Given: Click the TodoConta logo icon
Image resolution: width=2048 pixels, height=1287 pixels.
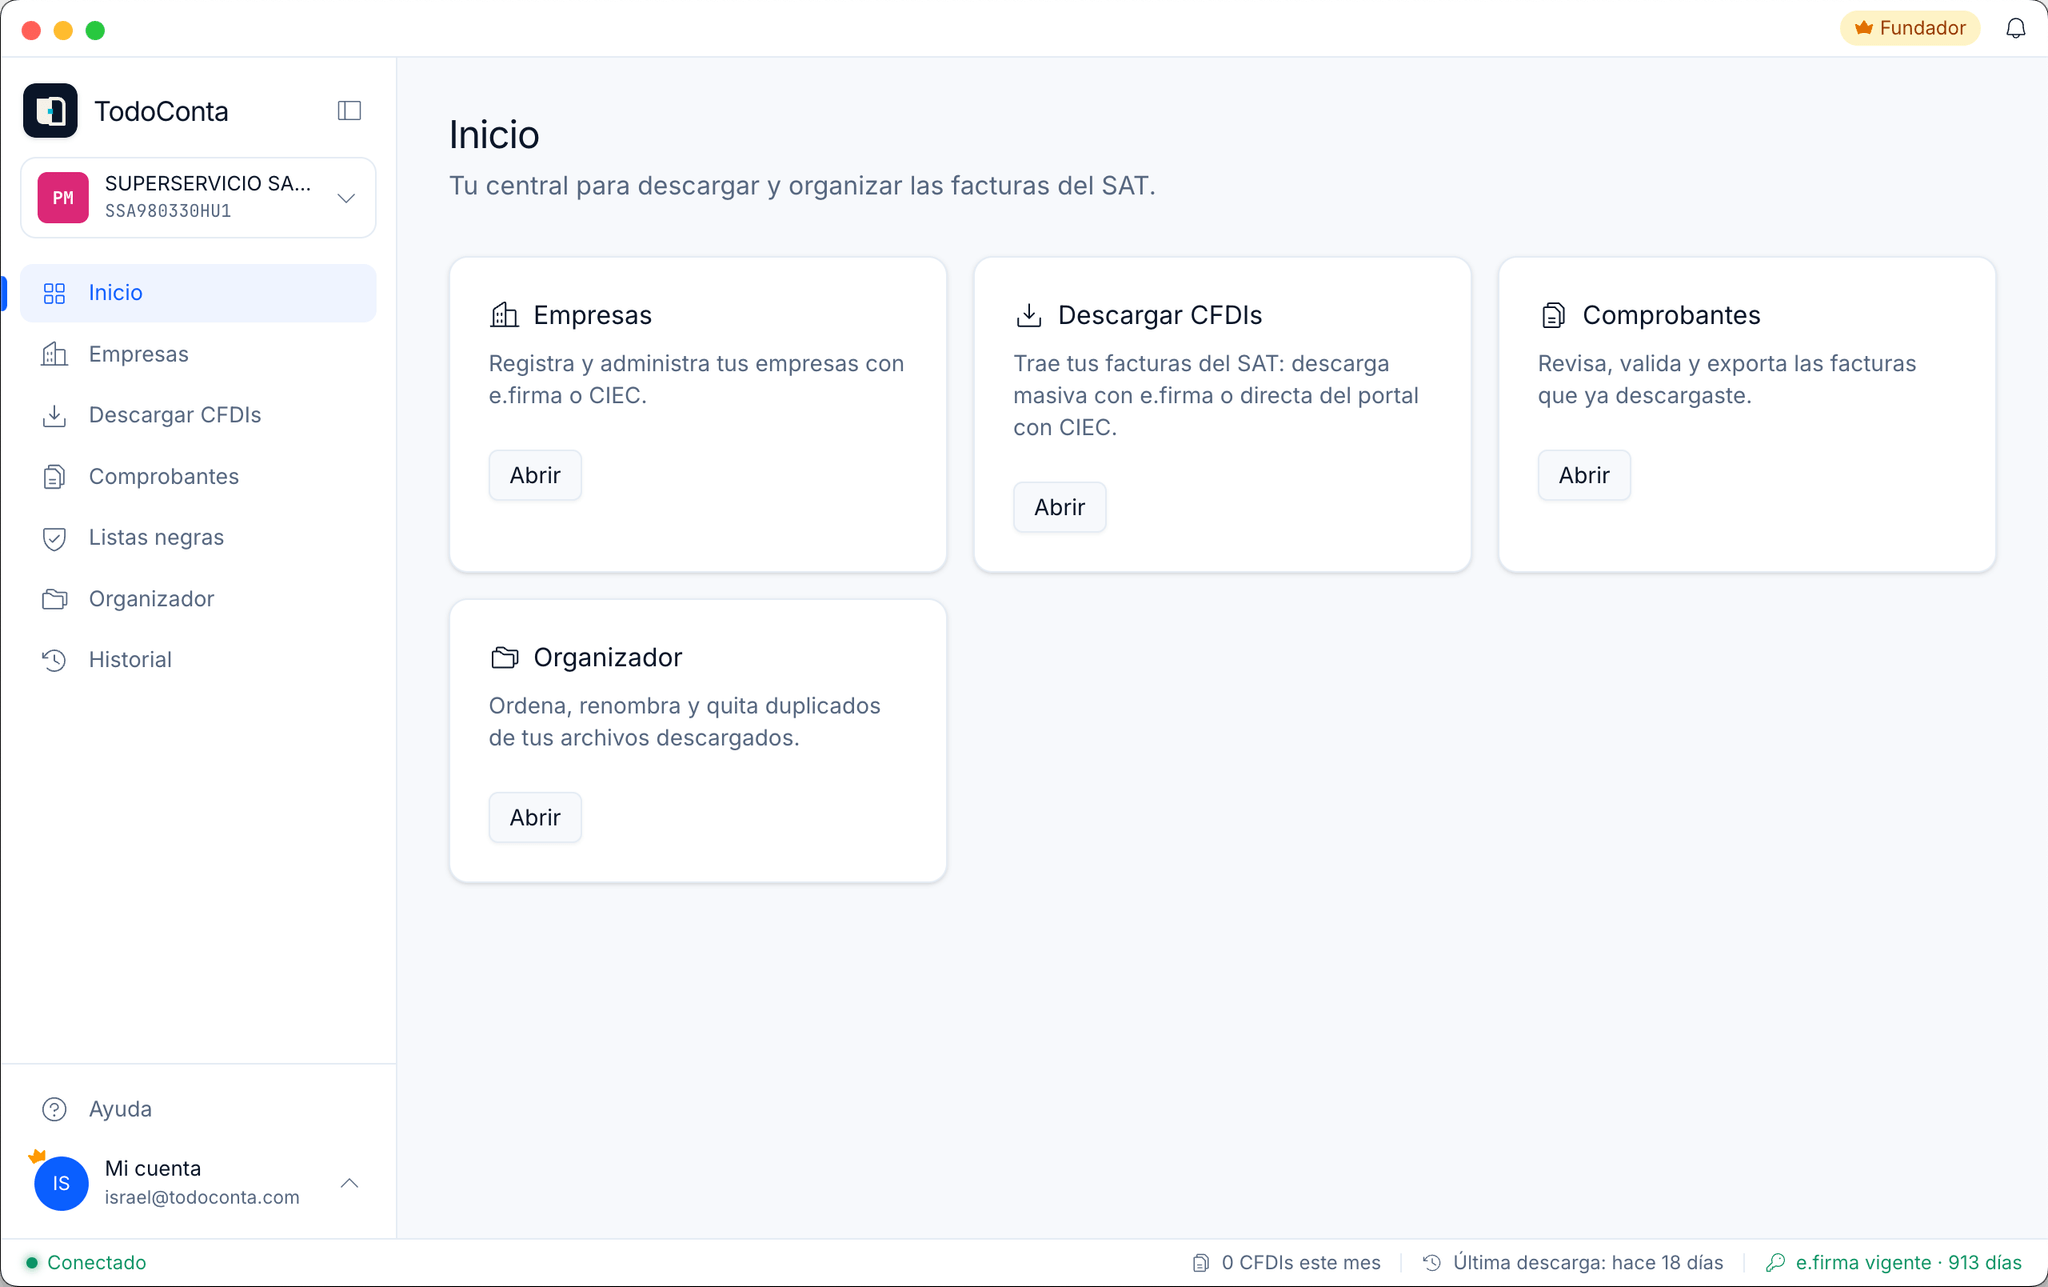Looking at the screenshot, I should click(50, 111).
